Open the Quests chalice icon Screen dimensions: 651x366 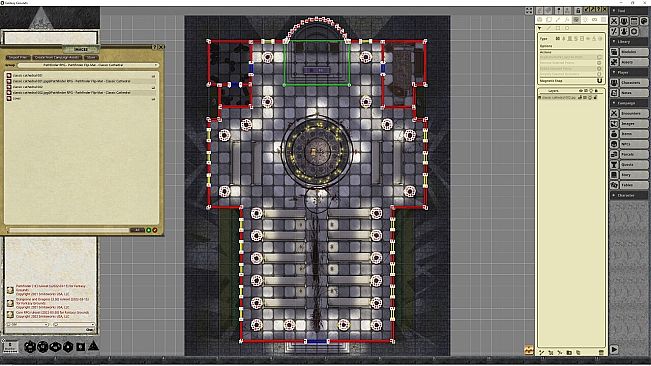tap(614, 164)
